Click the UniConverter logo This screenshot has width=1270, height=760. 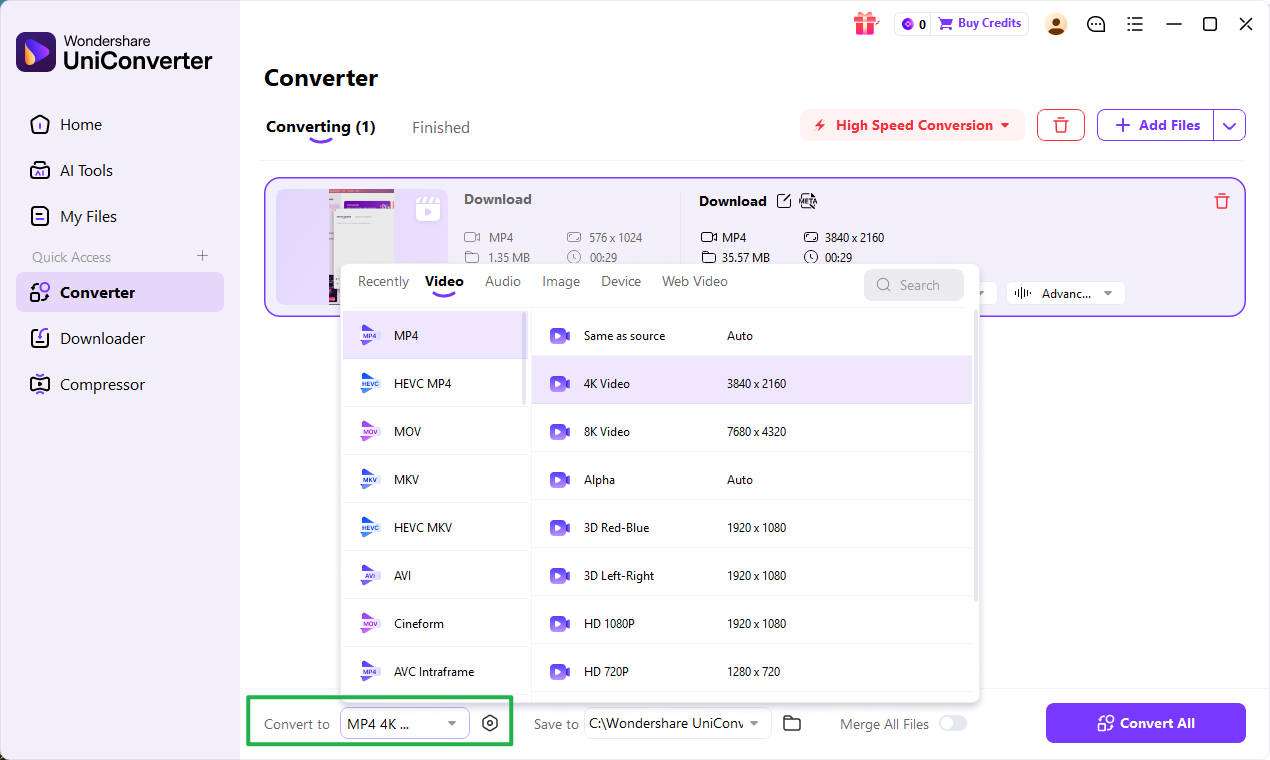click(36, 52)
